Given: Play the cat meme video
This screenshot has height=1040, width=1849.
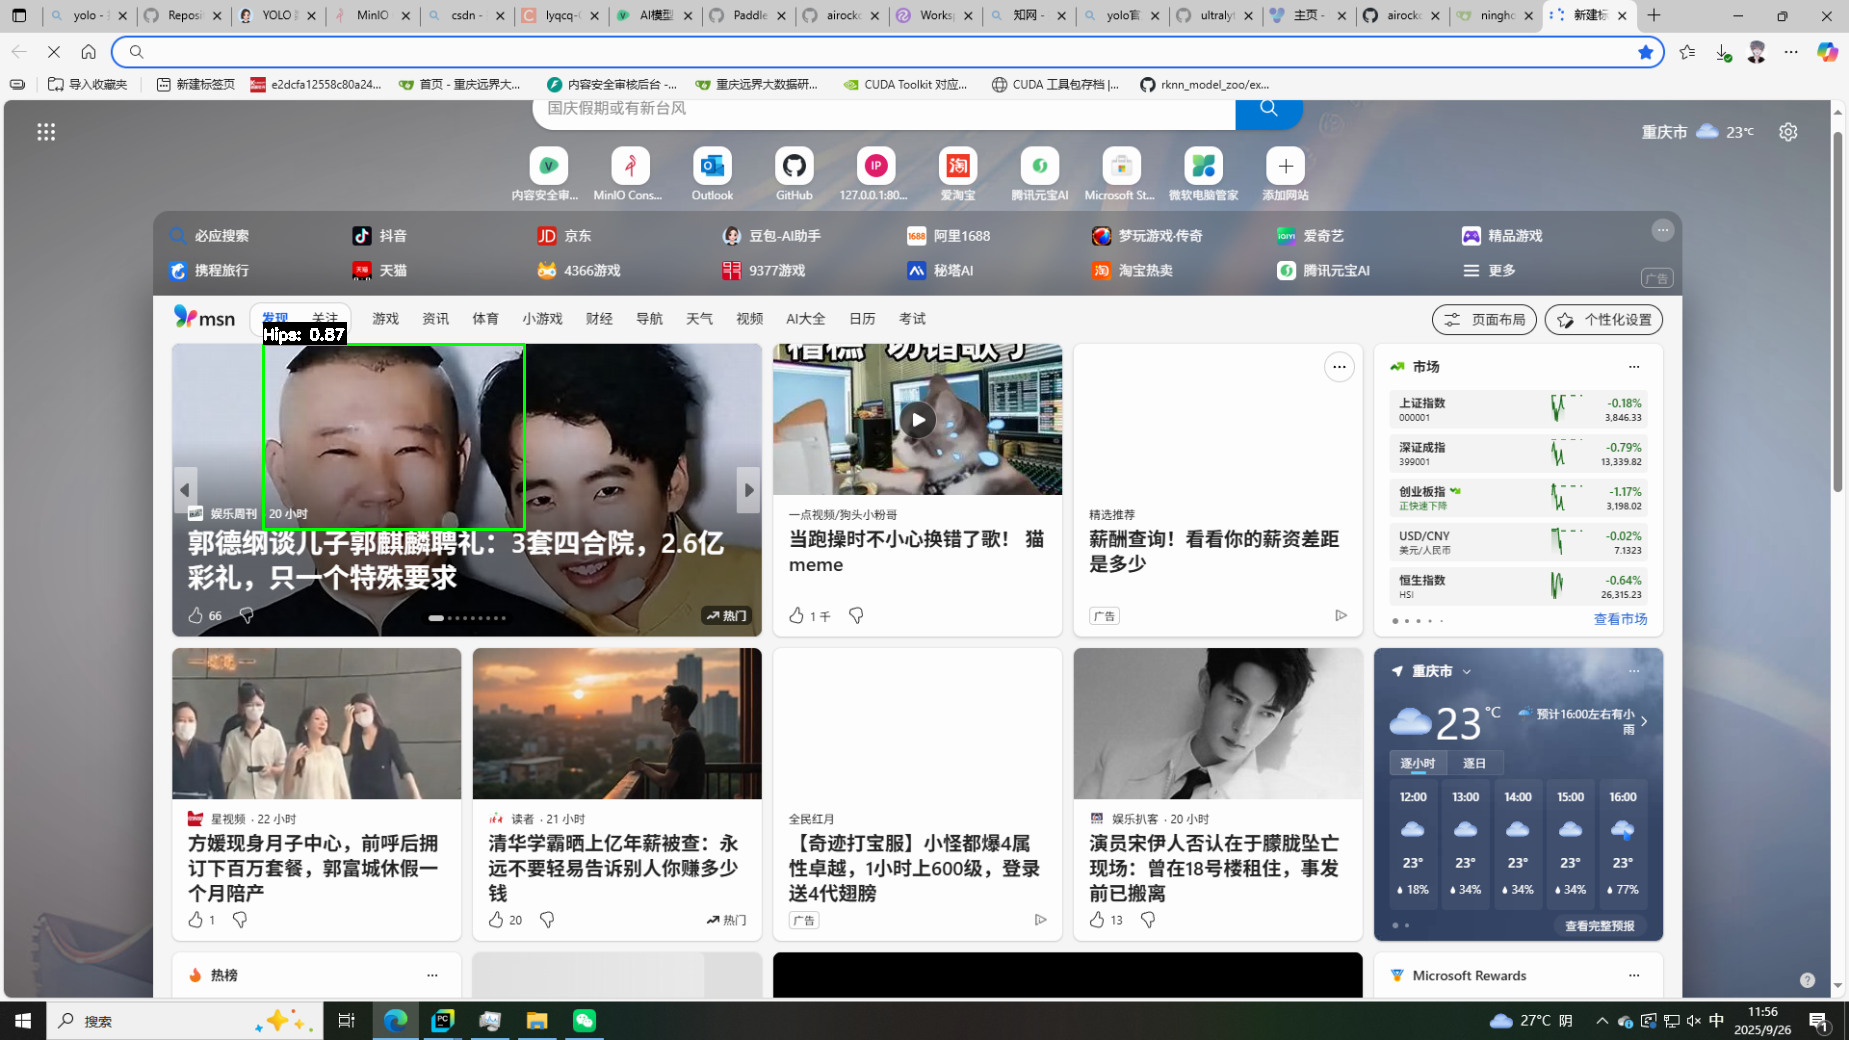Looking at the screenshot, I should [x=917, y=420].
